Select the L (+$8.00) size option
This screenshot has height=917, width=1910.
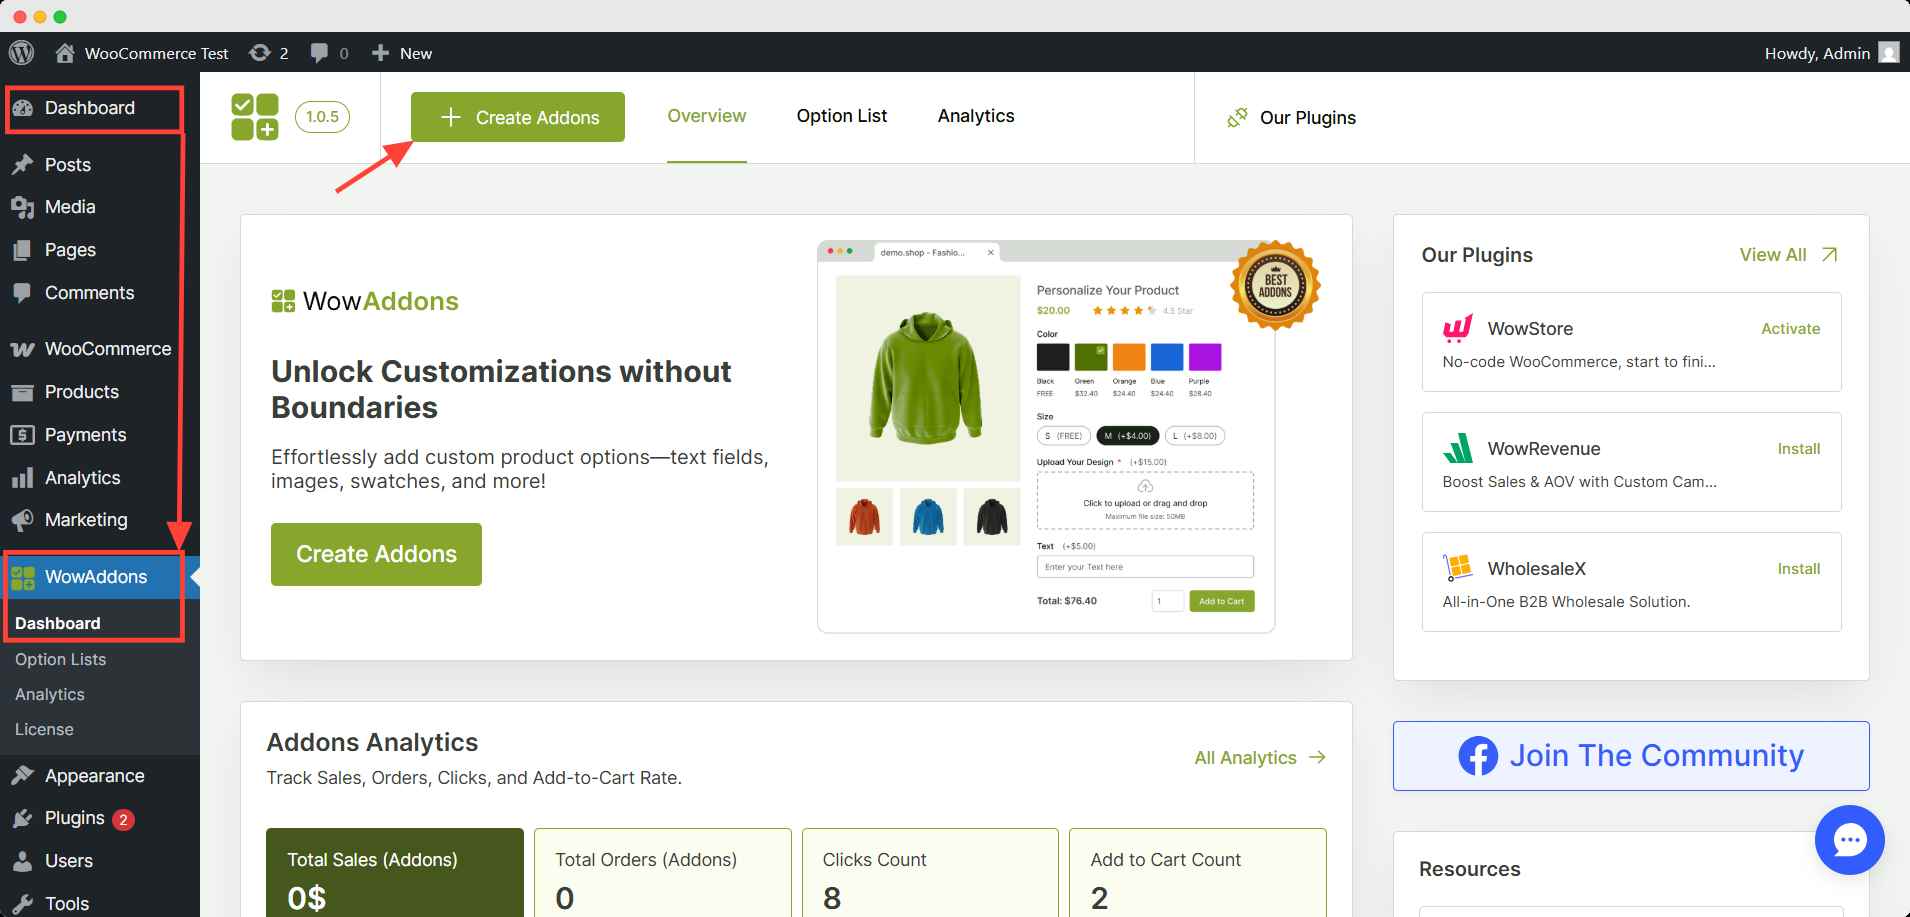pyautogui.click(x=1195, y=436)
